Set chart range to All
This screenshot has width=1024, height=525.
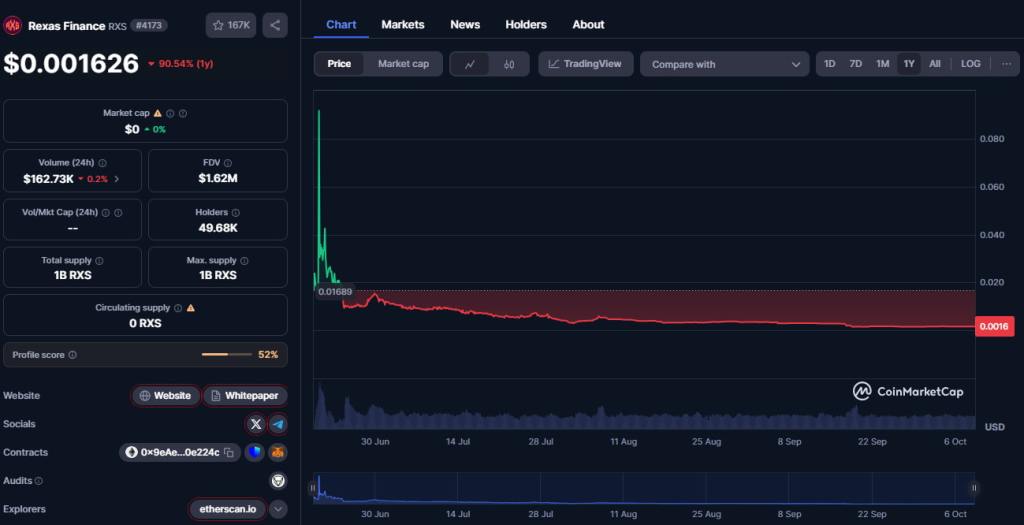point(935,64)
